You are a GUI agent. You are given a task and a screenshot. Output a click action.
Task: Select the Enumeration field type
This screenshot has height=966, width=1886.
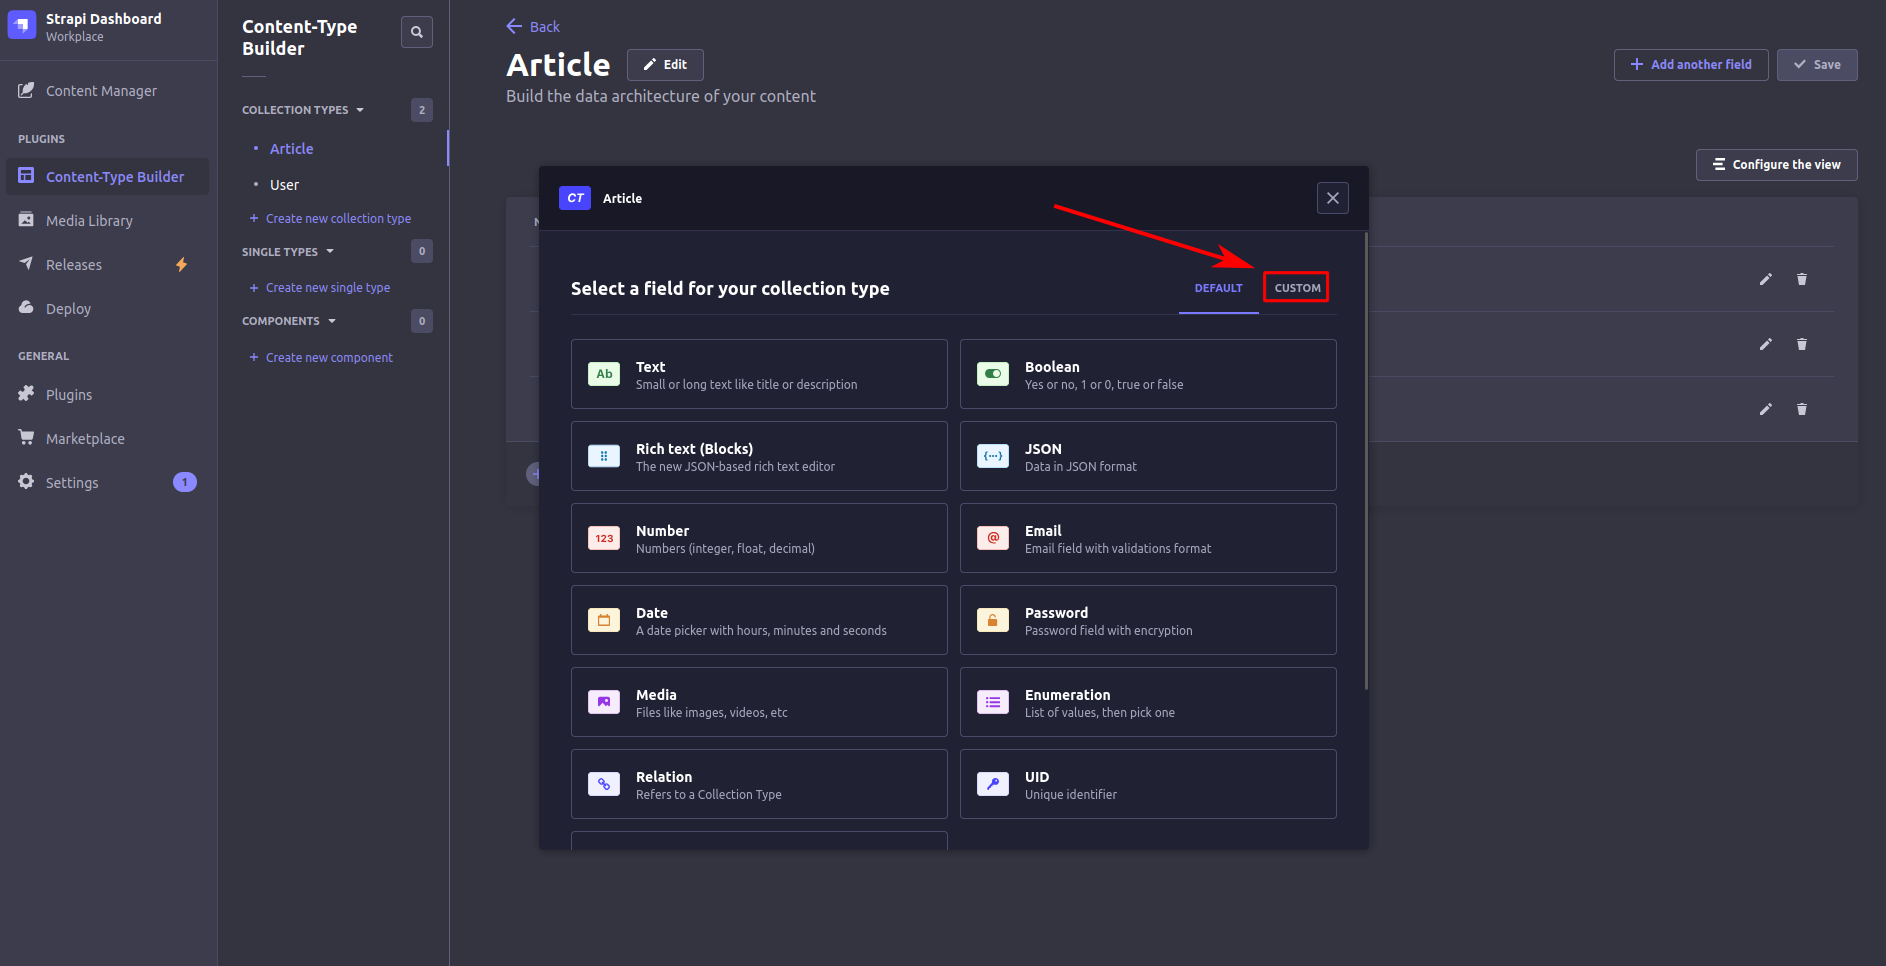coord(1148,702)
